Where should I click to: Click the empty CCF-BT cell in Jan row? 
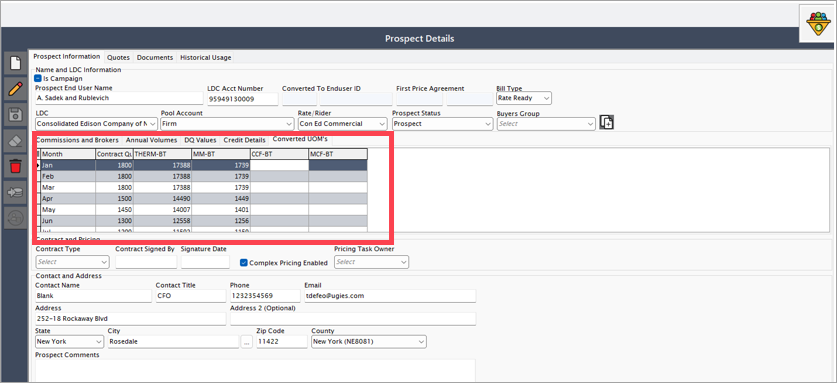pos(280,165)
